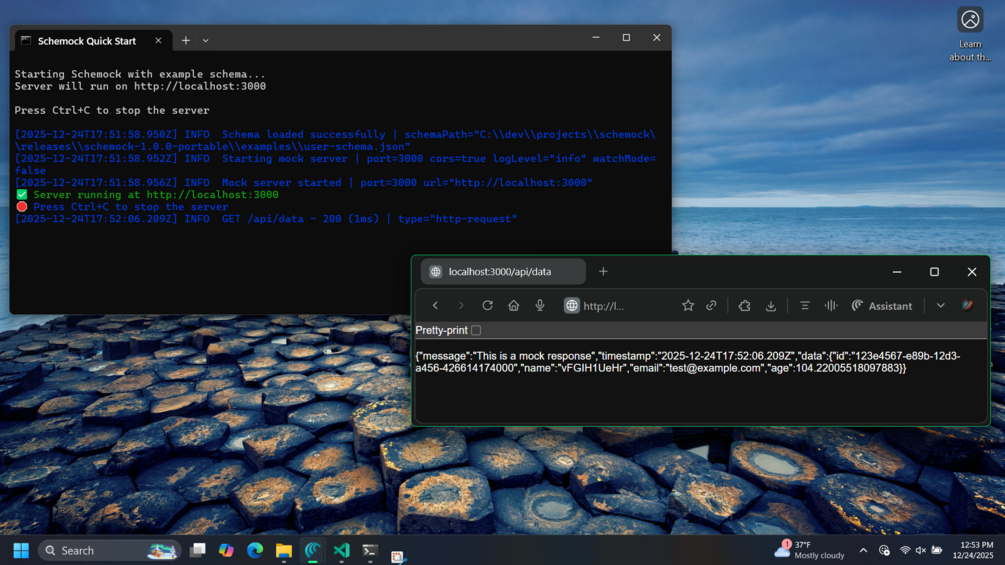Image resolution: width=1005 pixels, height=565 pixels.
Task: Open Microsoft Edge from the taskbar
Action: [x=255, y=550]
